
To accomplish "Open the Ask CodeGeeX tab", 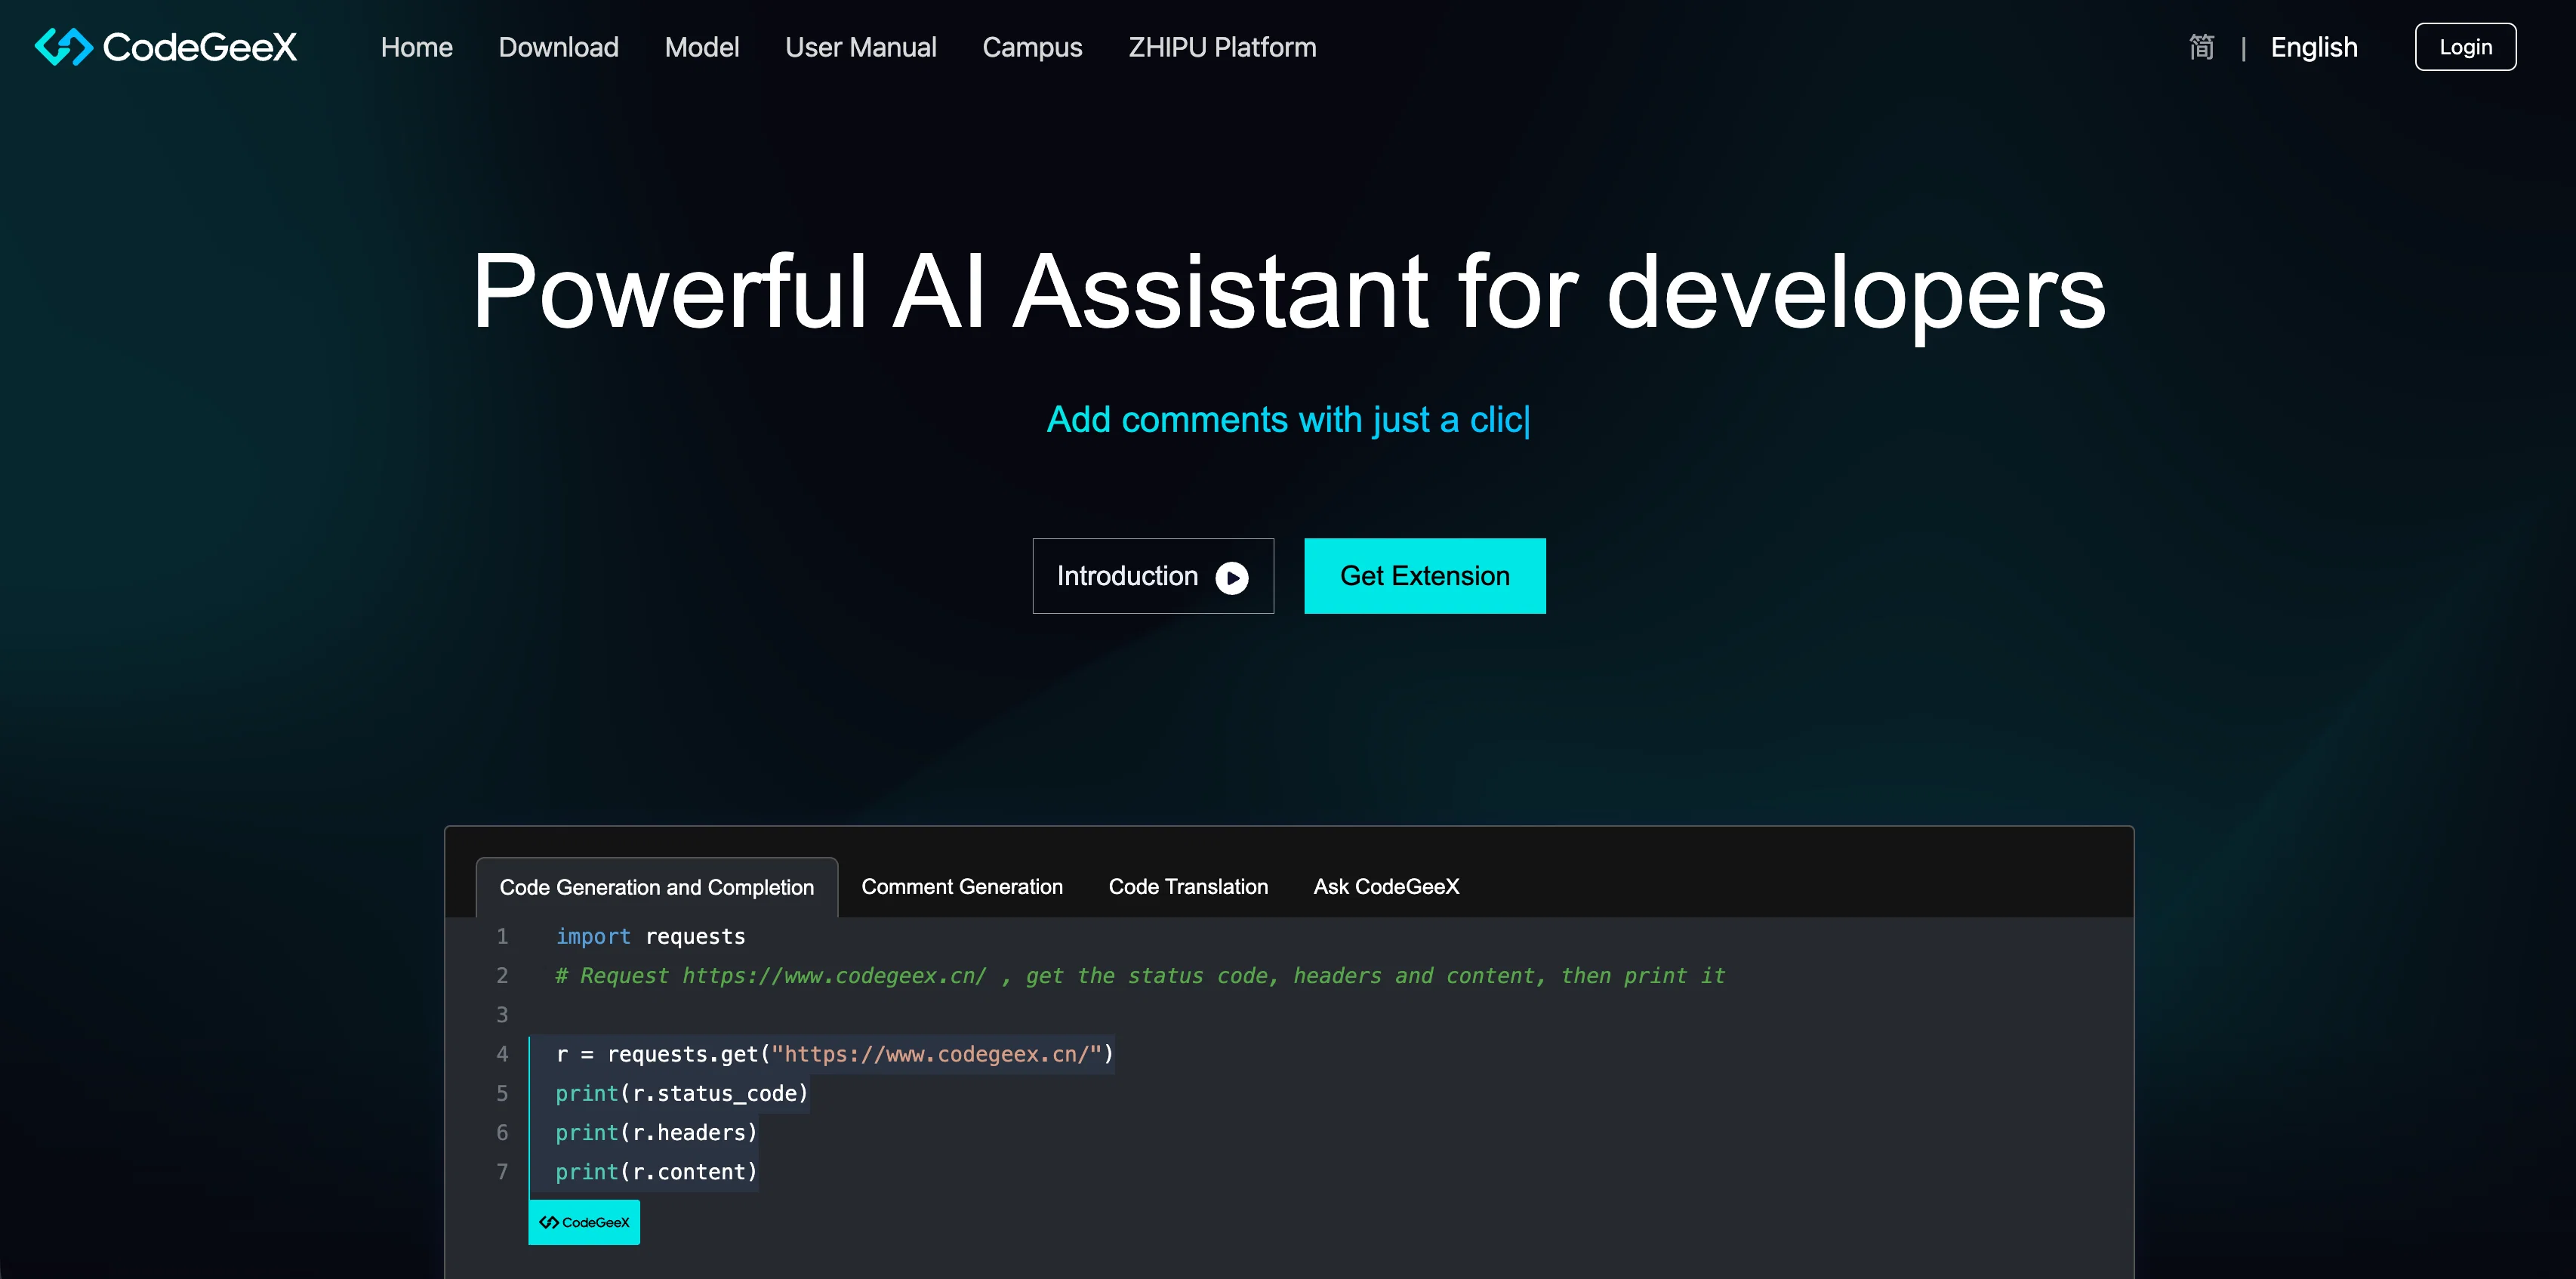I will 1386,886.
